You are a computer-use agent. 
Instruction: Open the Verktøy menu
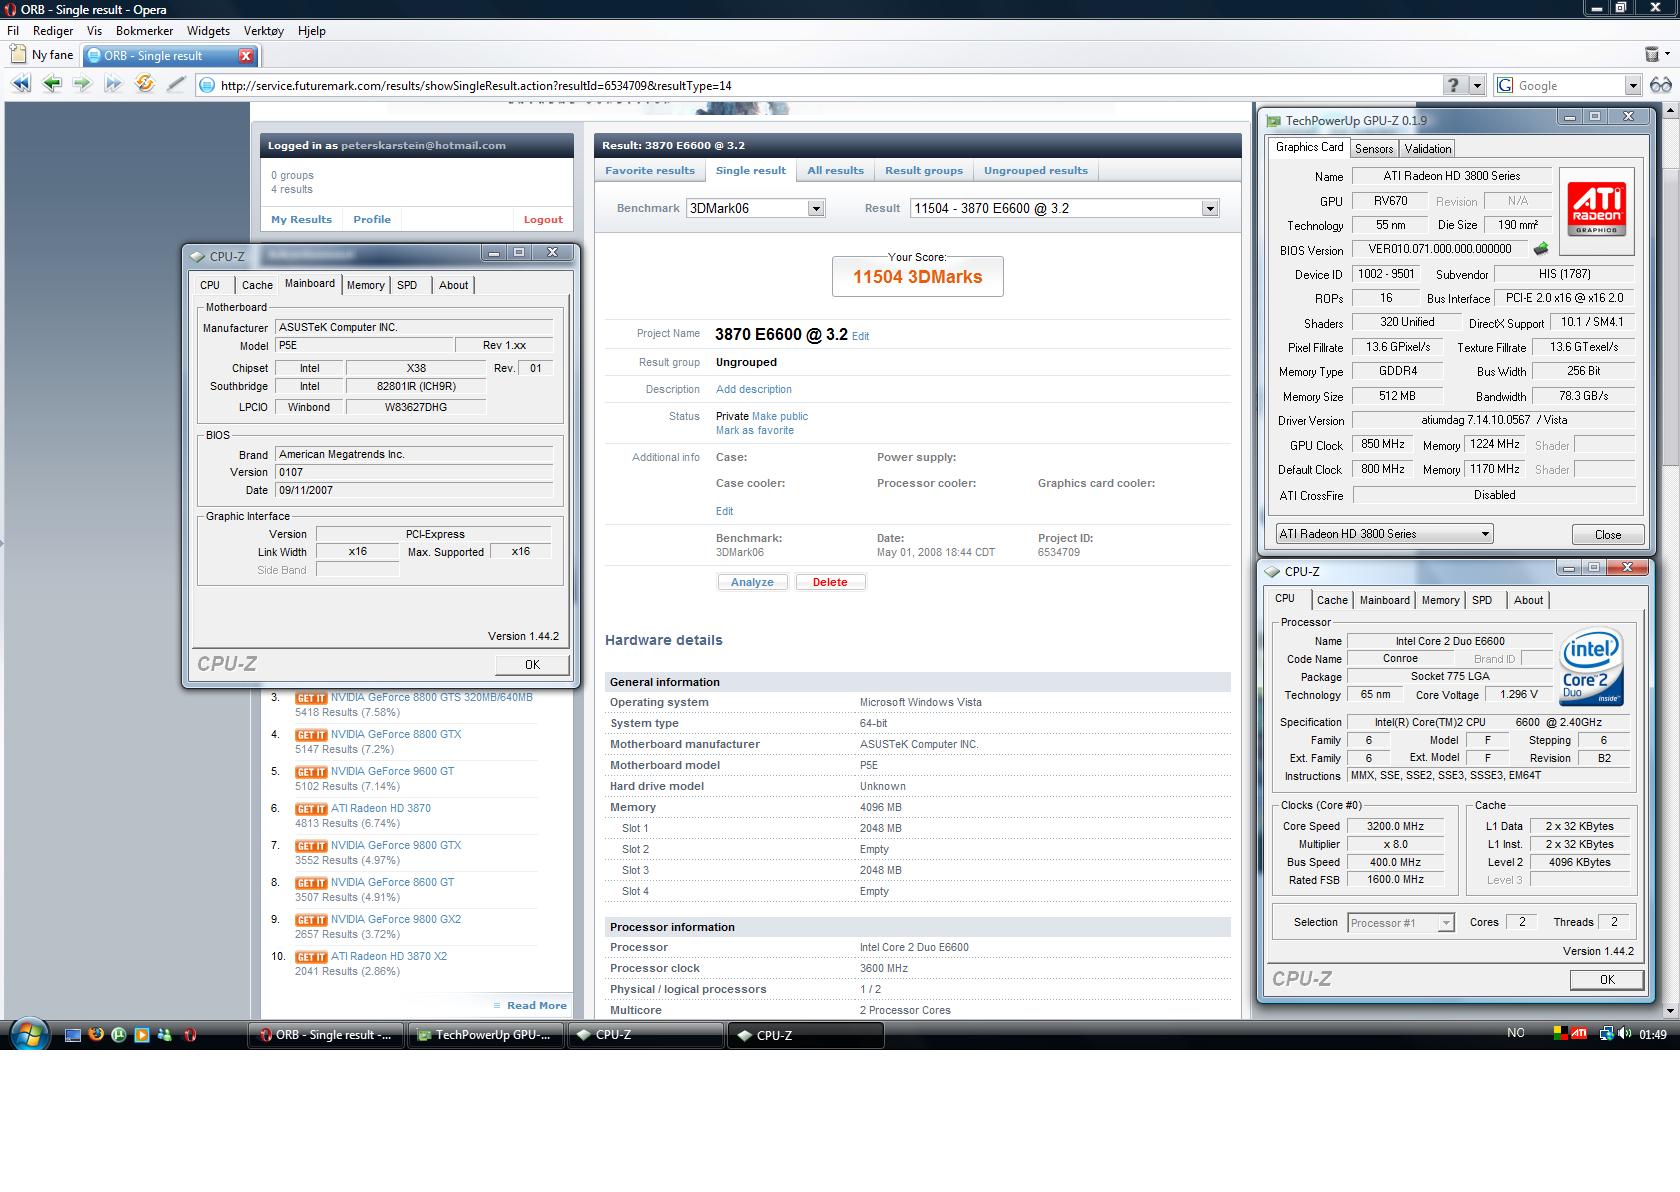(264, 31)
